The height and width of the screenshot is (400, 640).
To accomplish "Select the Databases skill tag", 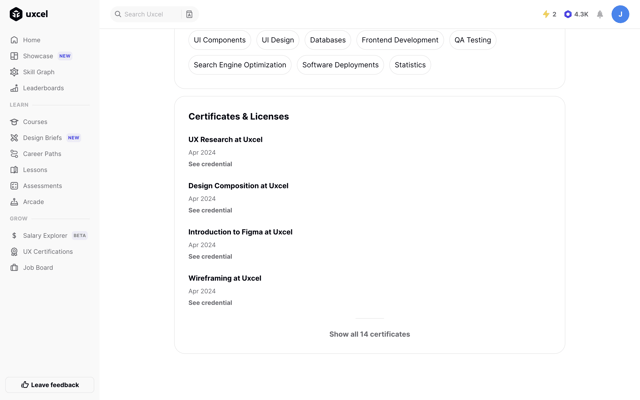I will 328,40.
